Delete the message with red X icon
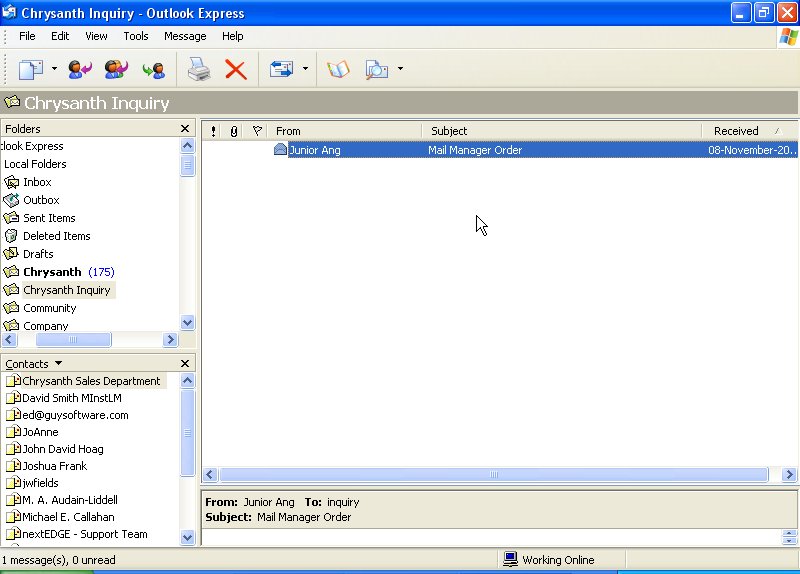The width and height of the screenshot is (800, 574). coord(236,69)
